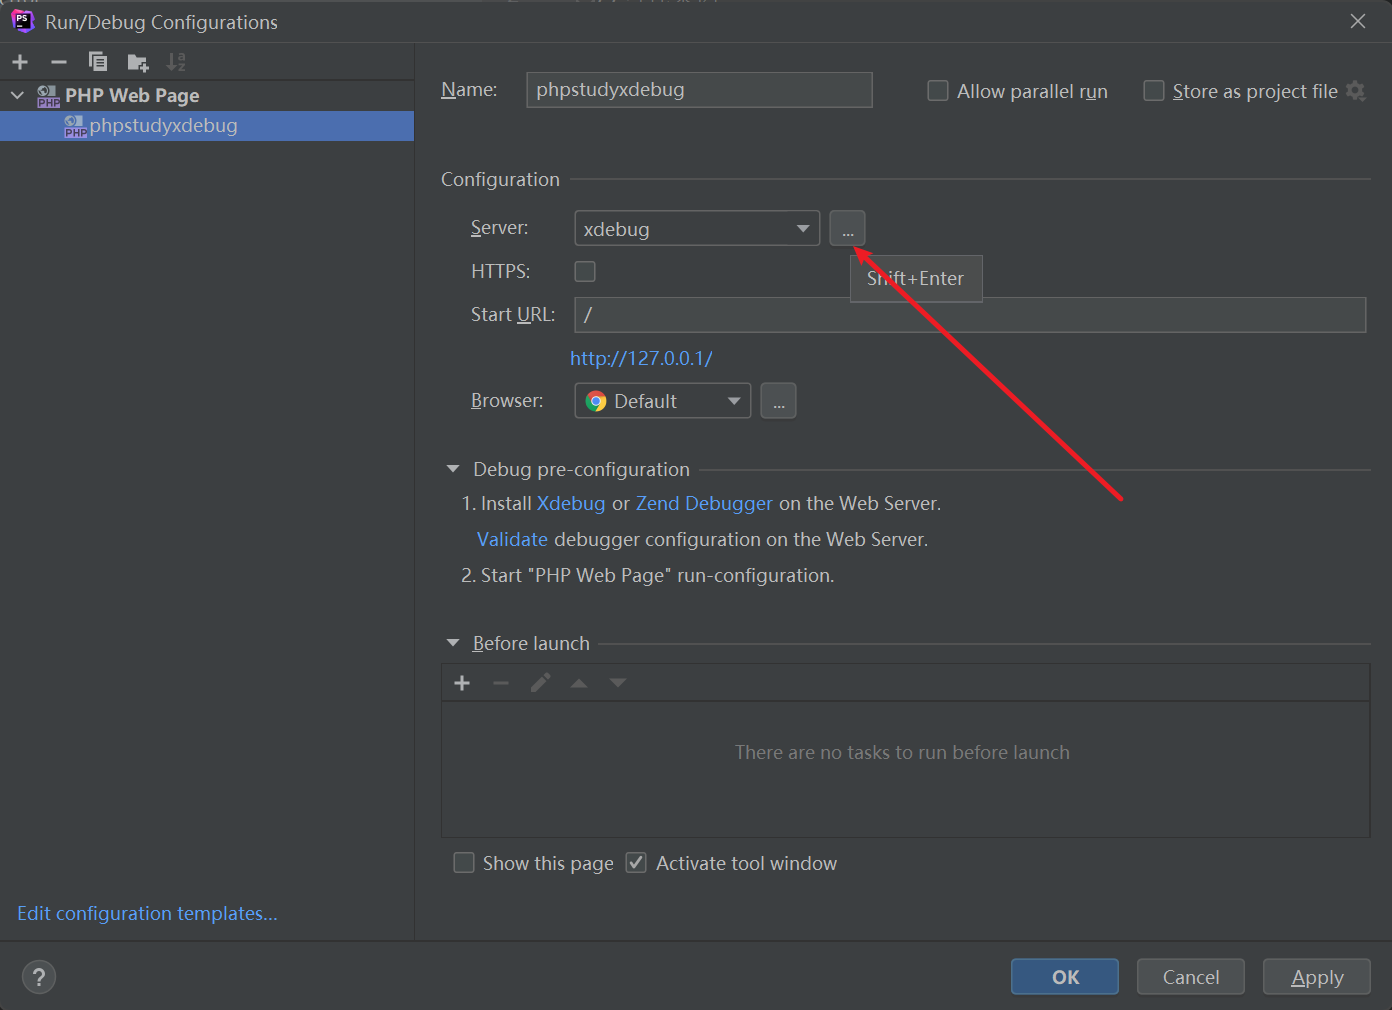Focus the Start URL field
This screenshot has height=1010, width=1392.
point(970,315)
